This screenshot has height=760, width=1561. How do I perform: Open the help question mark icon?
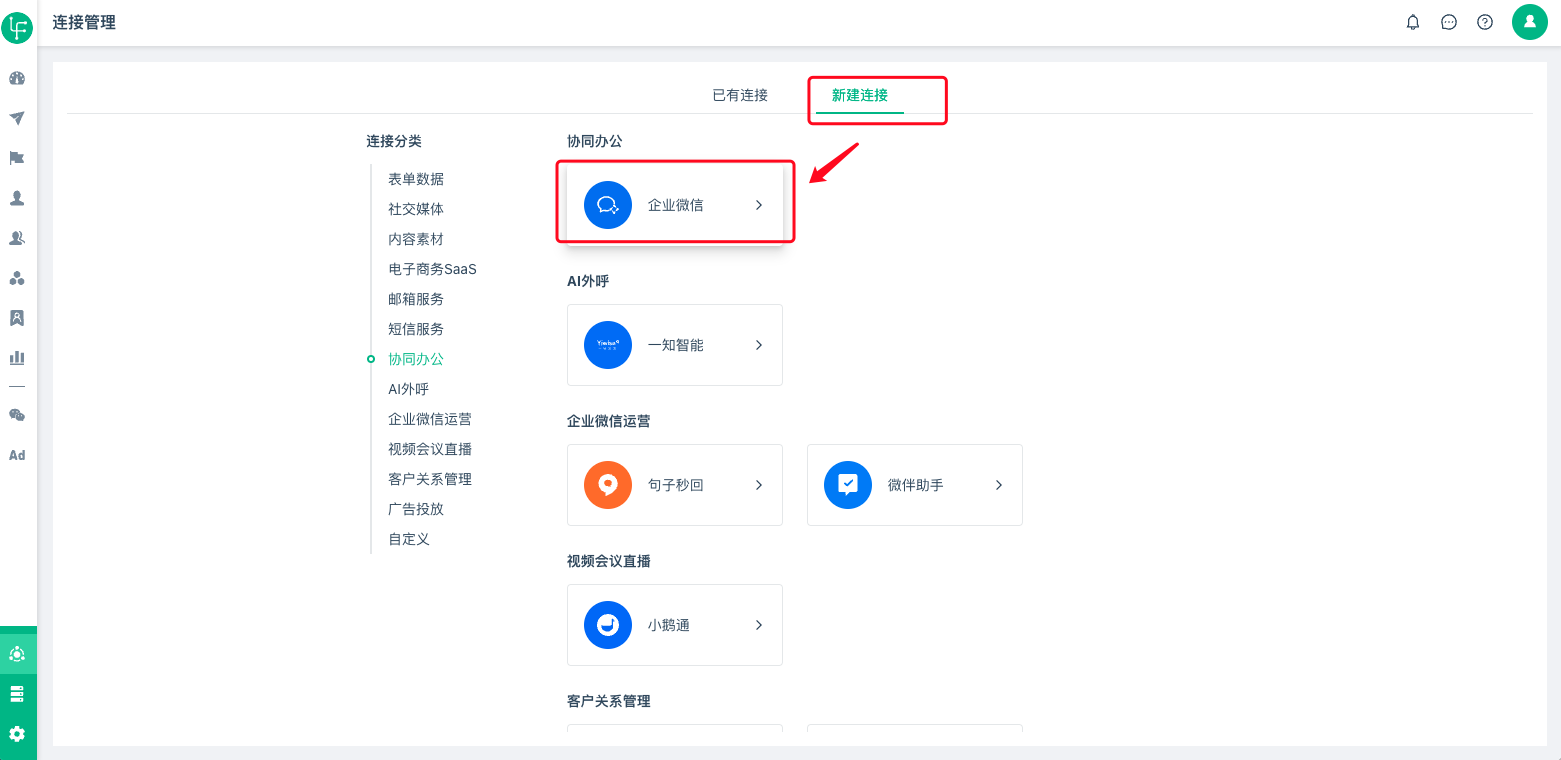point(1485,22)
